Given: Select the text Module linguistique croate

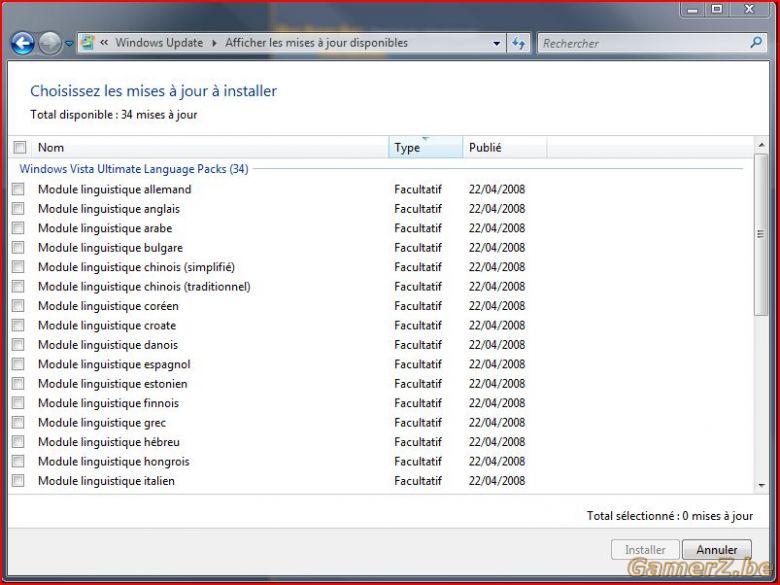Looking at the screenshot, I should (107, 325).
